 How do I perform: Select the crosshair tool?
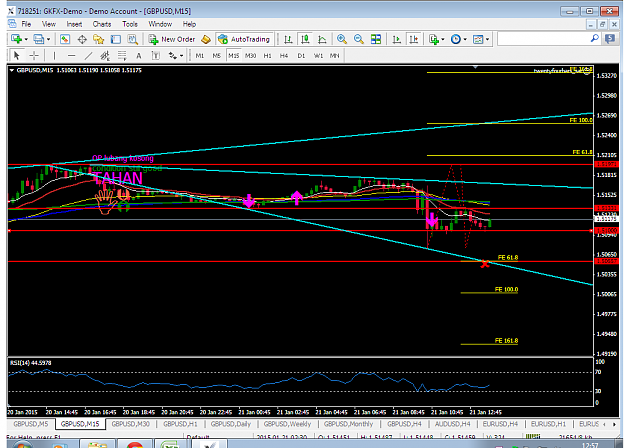tap(34, 55)
